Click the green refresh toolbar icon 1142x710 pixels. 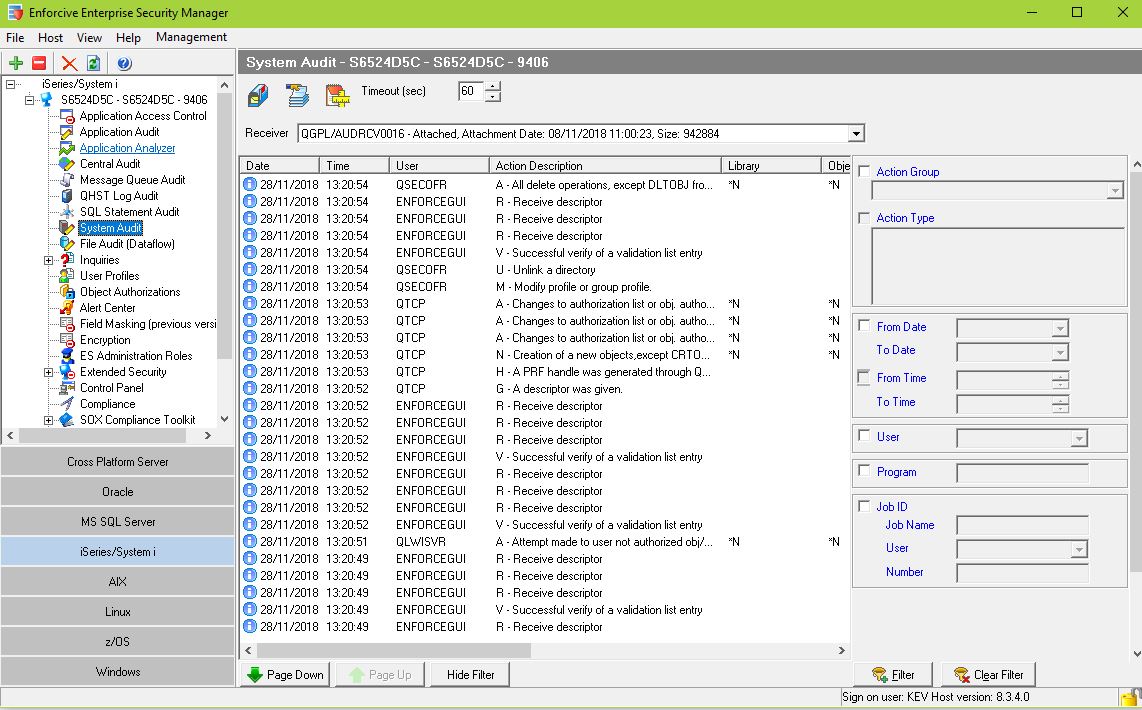click(93, 63)
